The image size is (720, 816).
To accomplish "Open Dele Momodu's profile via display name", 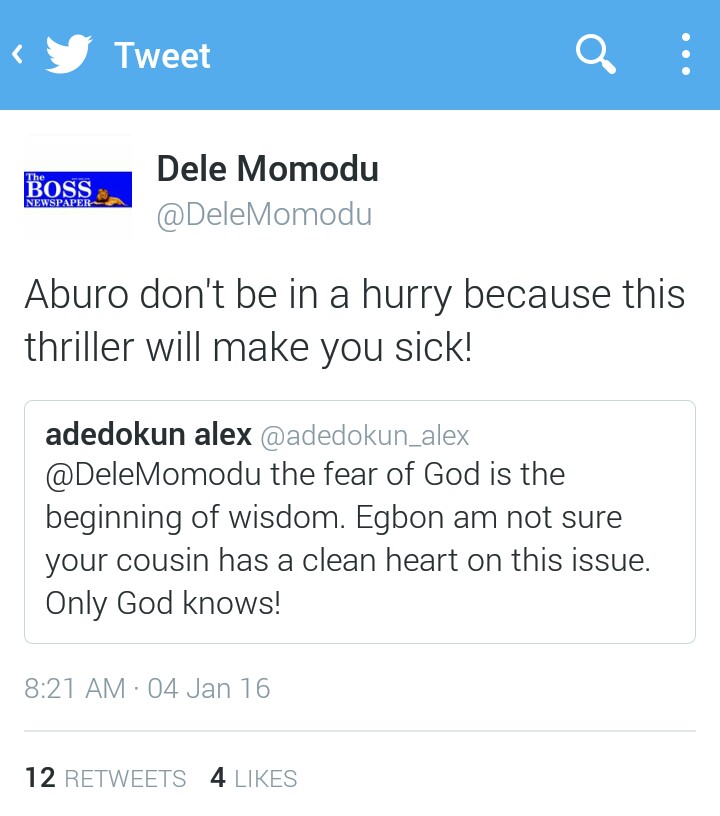I will (x=267, y=169).
